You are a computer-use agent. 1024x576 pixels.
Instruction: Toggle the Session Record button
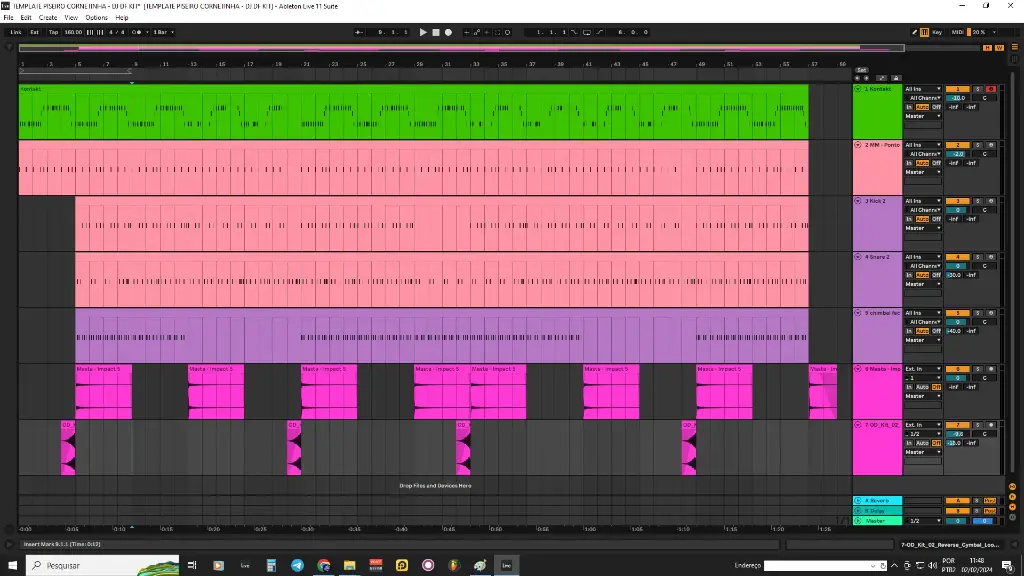pyautogui.click(x=508, y=32)
